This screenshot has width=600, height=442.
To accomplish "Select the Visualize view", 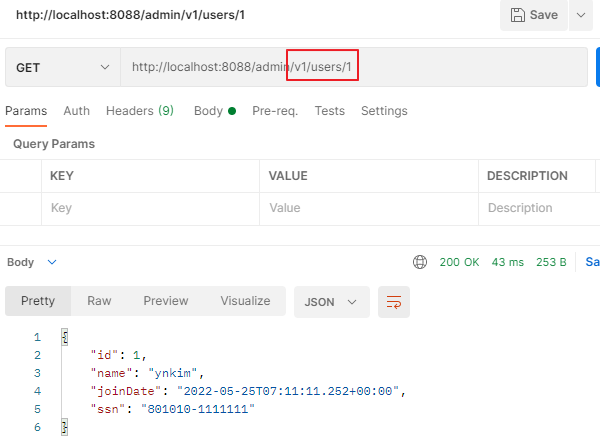I will 245,301.
